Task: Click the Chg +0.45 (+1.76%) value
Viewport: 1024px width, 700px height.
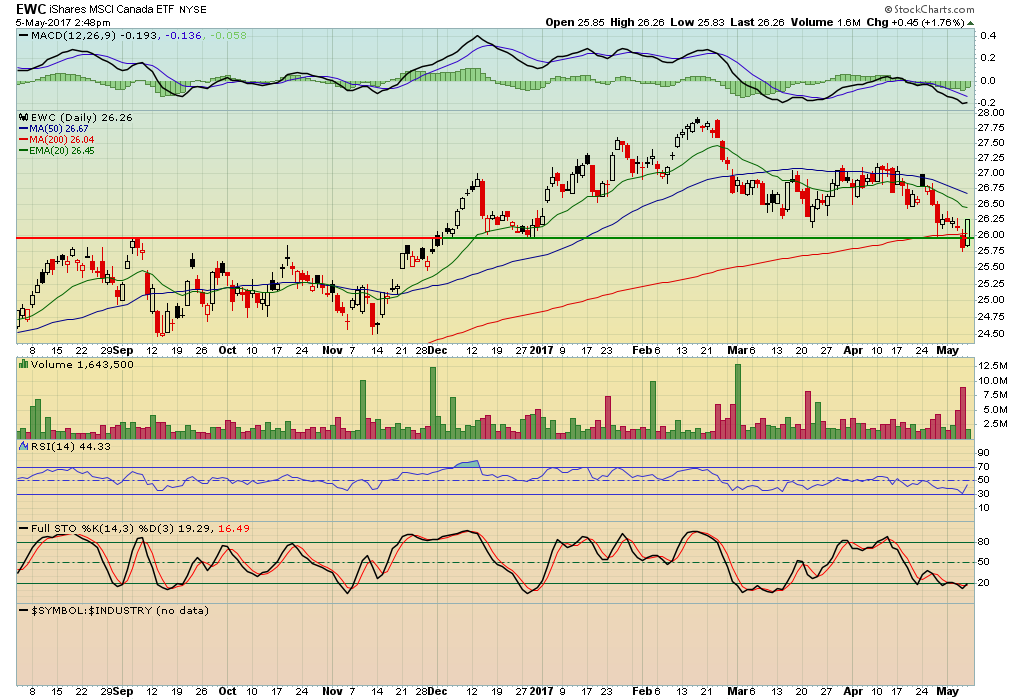Action: click(x=916, y=22)
